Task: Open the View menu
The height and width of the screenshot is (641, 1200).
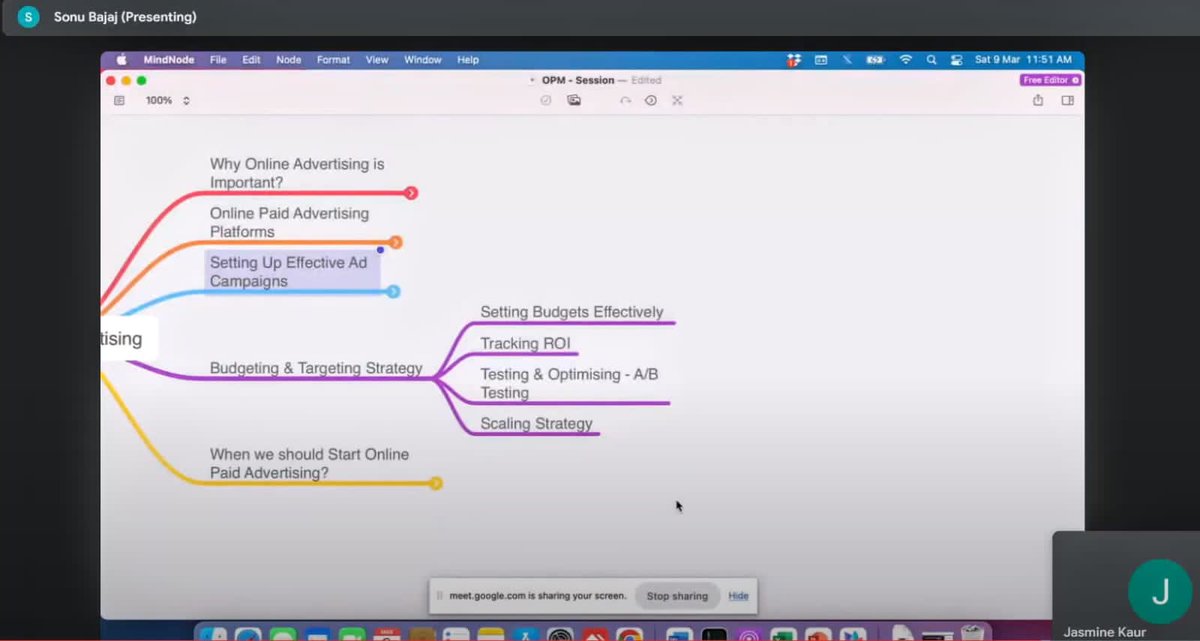Action: [377, 60]
